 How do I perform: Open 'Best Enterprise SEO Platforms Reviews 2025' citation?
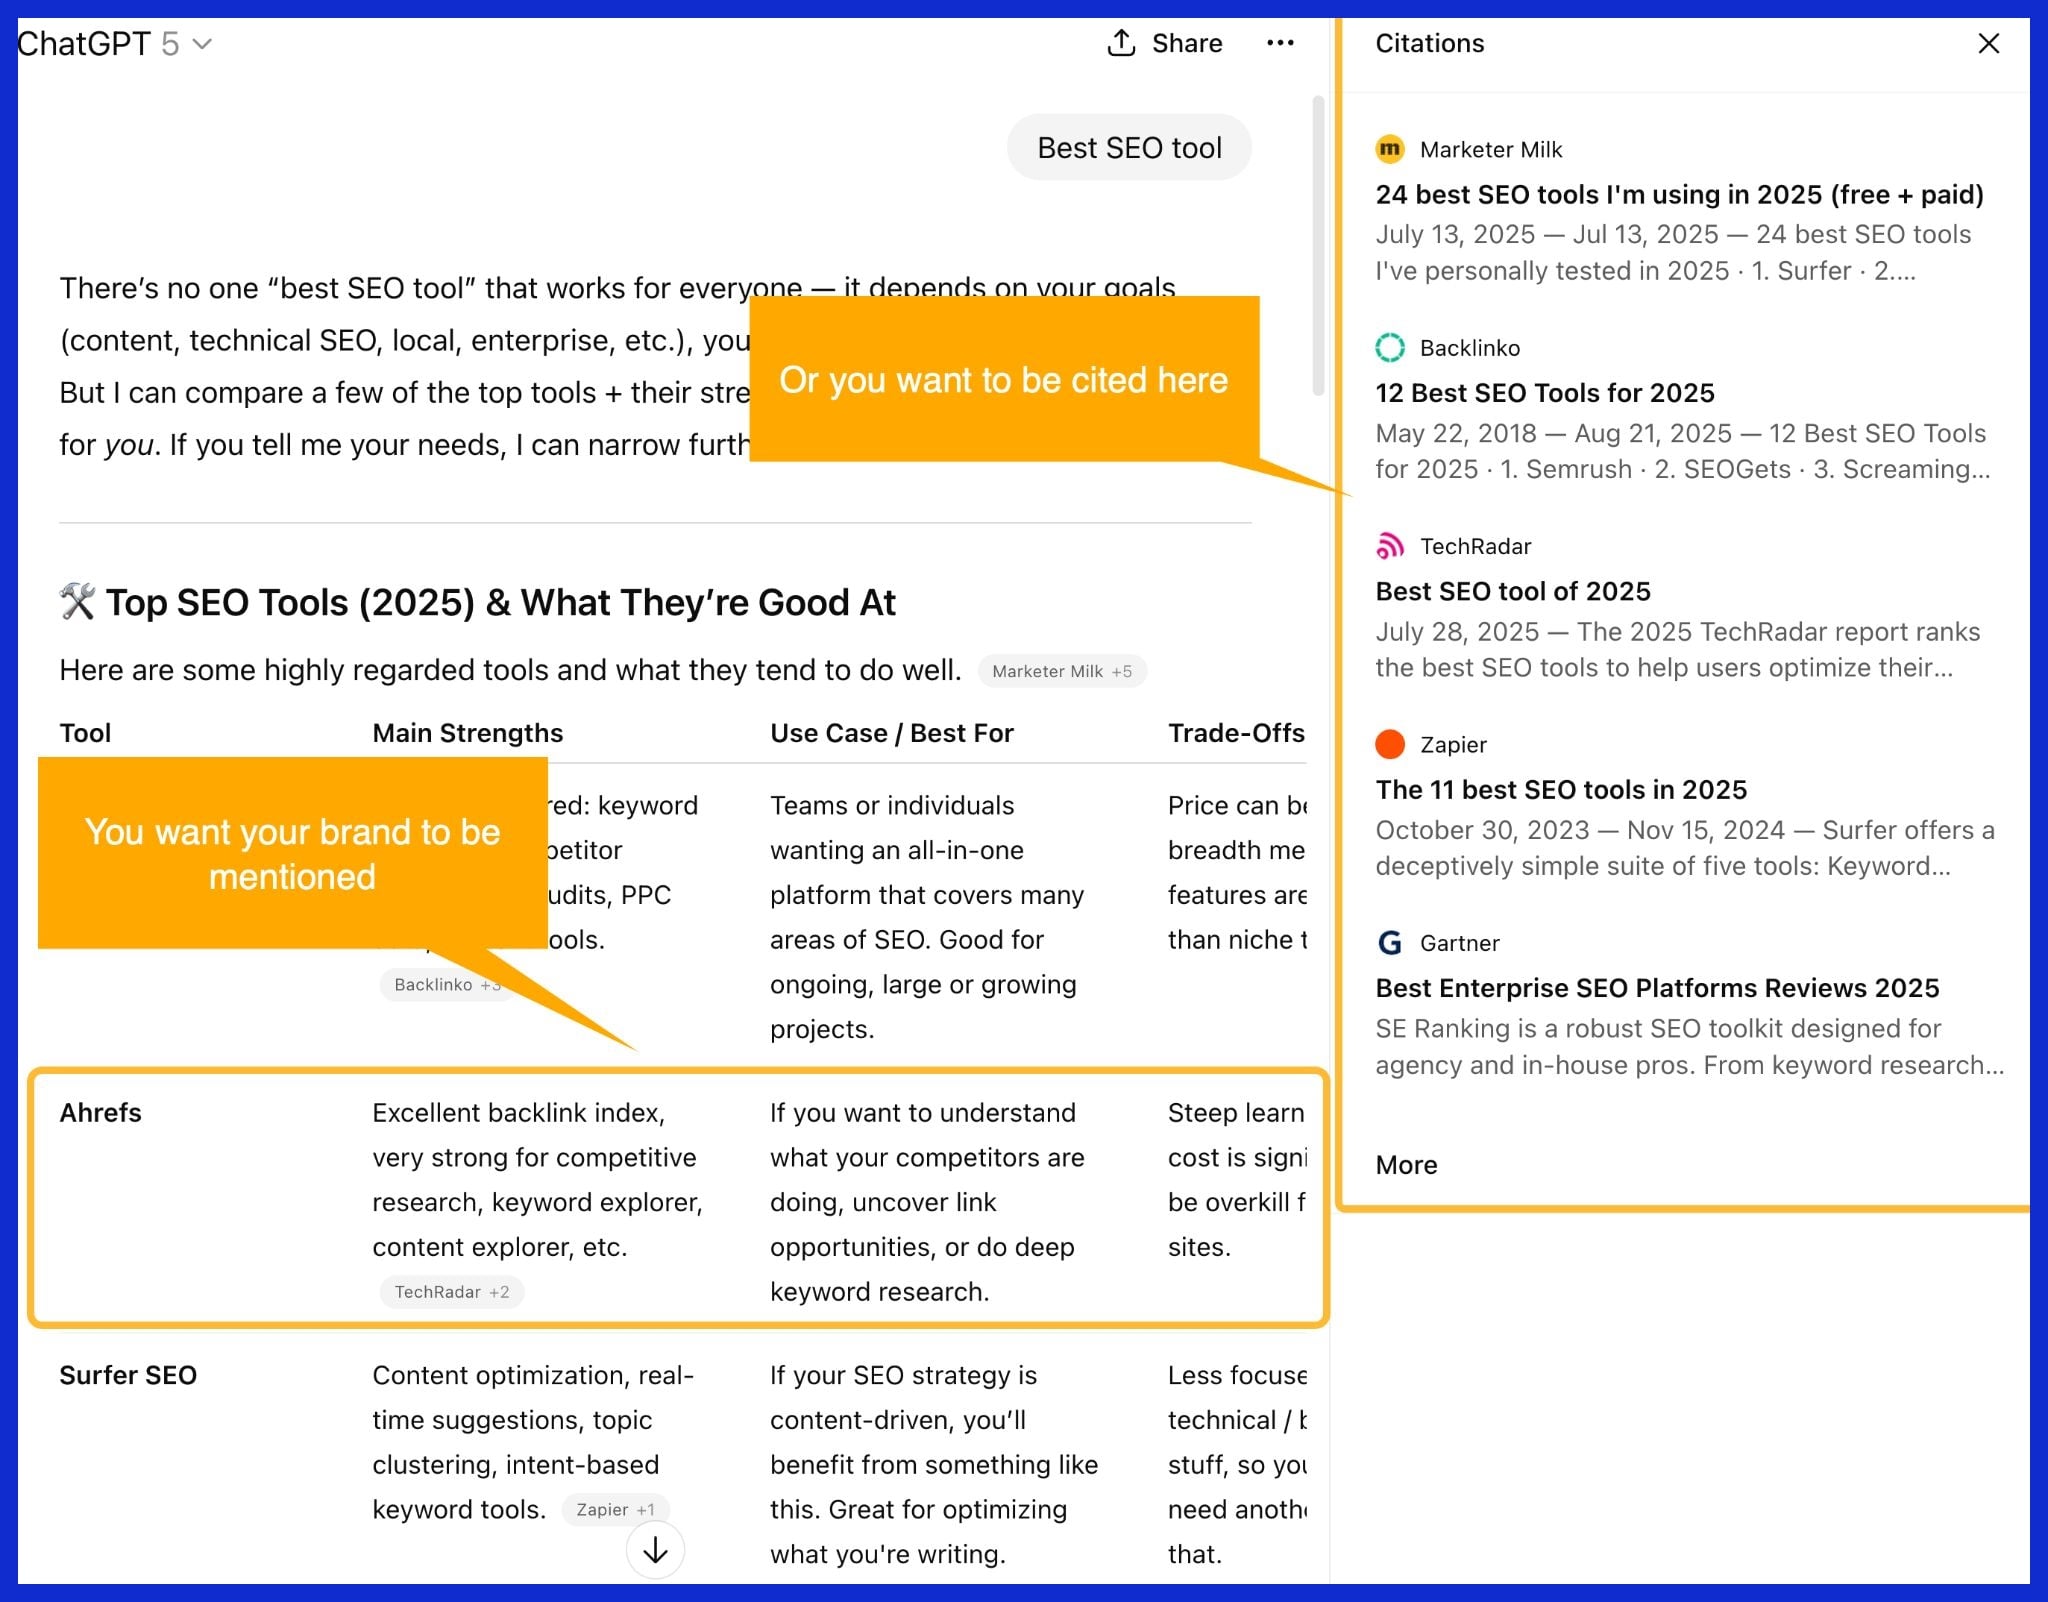pyautogui.click(x=1656, y=988)
